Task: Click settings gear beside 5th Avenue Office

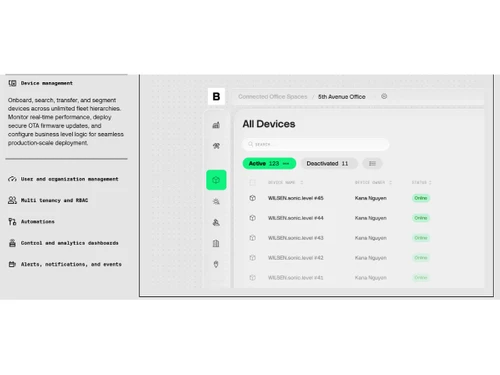Action: [384, 96]
